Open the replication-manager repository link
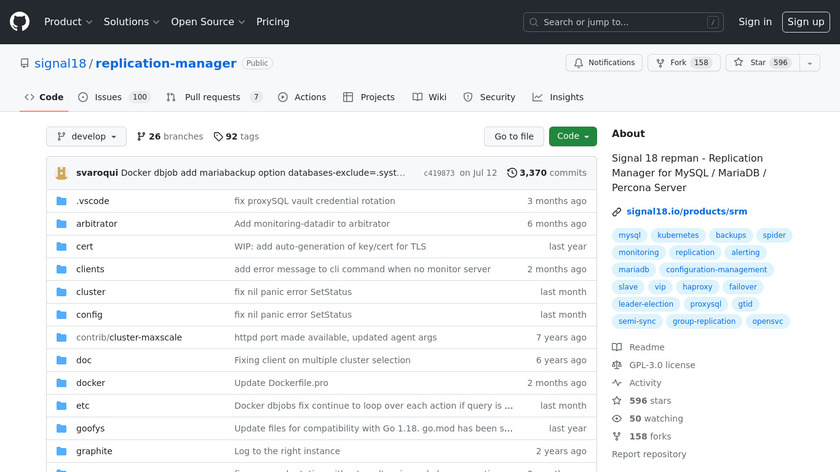The width and height of the screenshot is (840, 472). 166,63
